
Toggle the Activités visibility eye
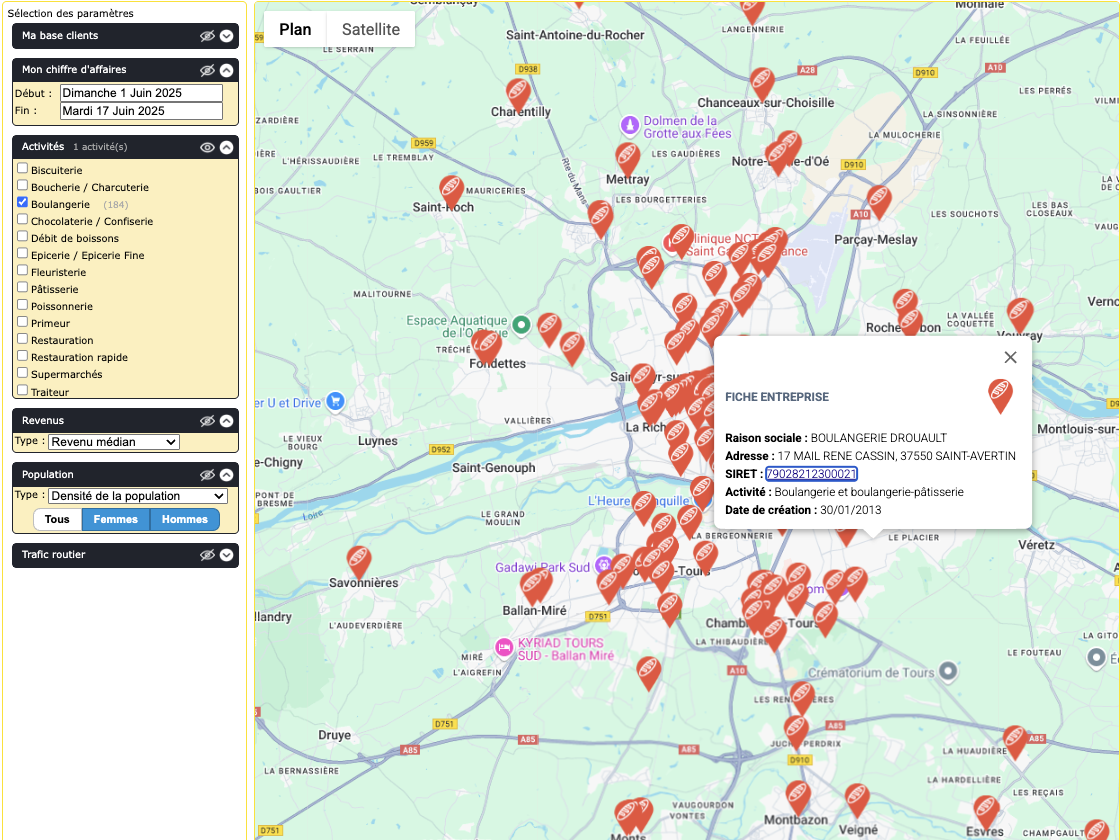click(207, 147)
